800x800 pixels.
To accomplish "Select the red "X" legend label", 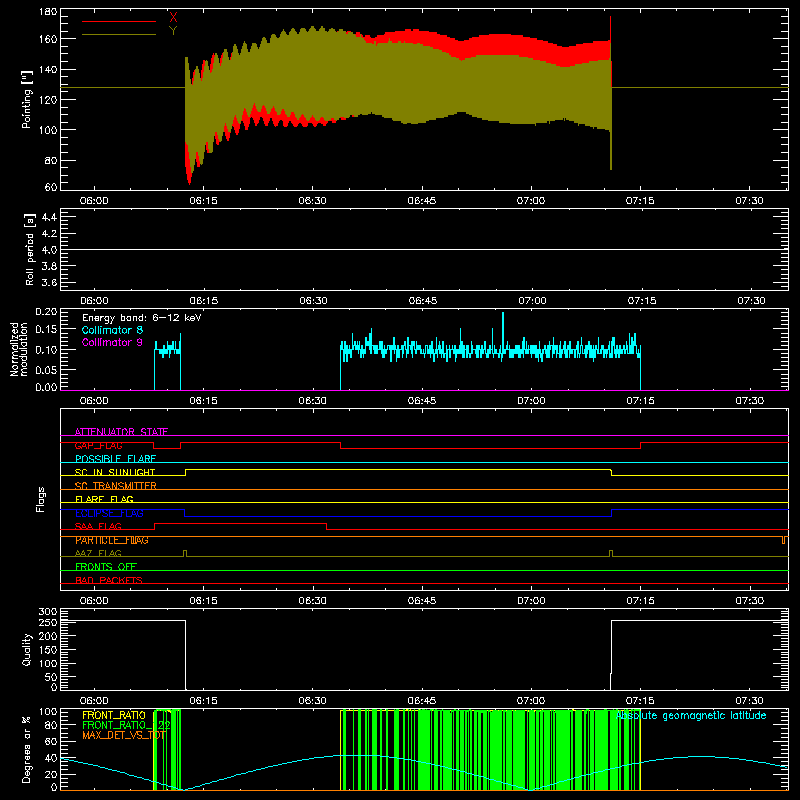I will [173, 18].
